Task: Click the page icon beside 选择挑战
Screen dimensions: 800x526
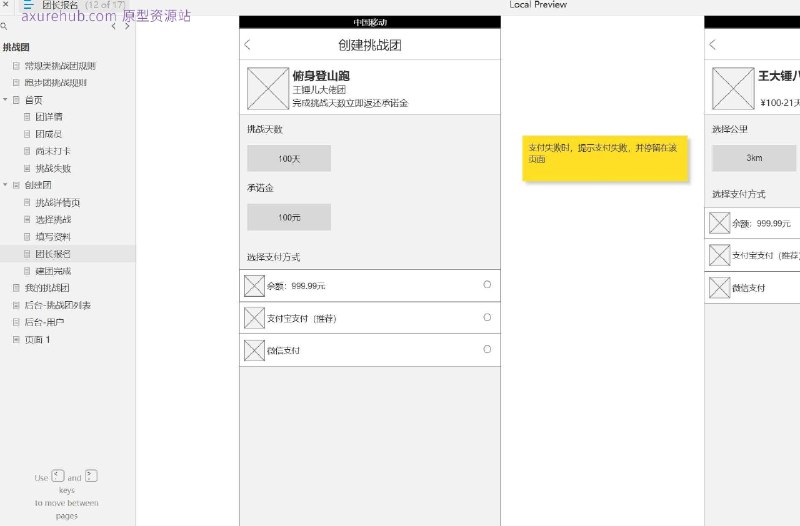Action: pyautogui.click(x=27, y=220)
